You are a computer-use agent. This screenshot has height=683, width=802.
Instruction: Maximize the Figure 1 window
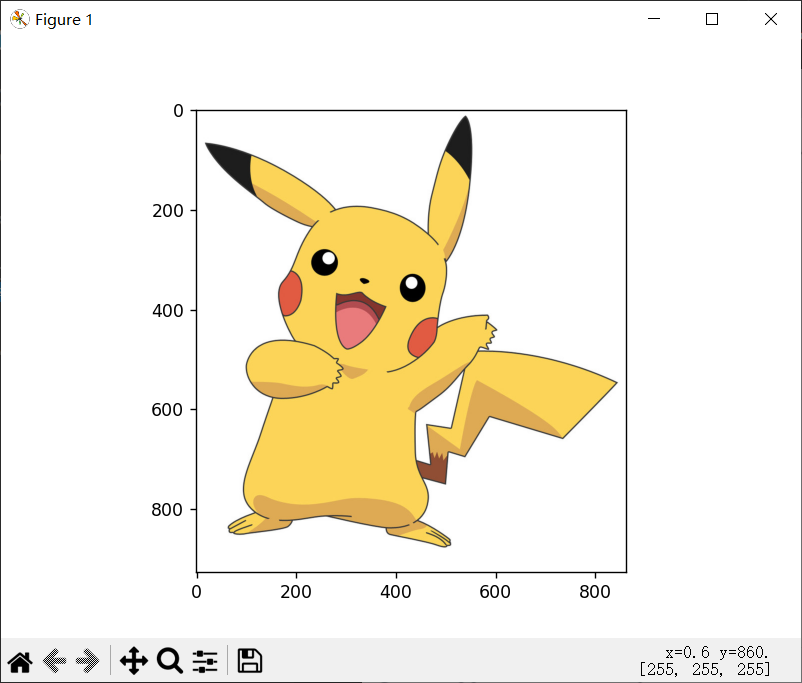click(x=712, y=19)
